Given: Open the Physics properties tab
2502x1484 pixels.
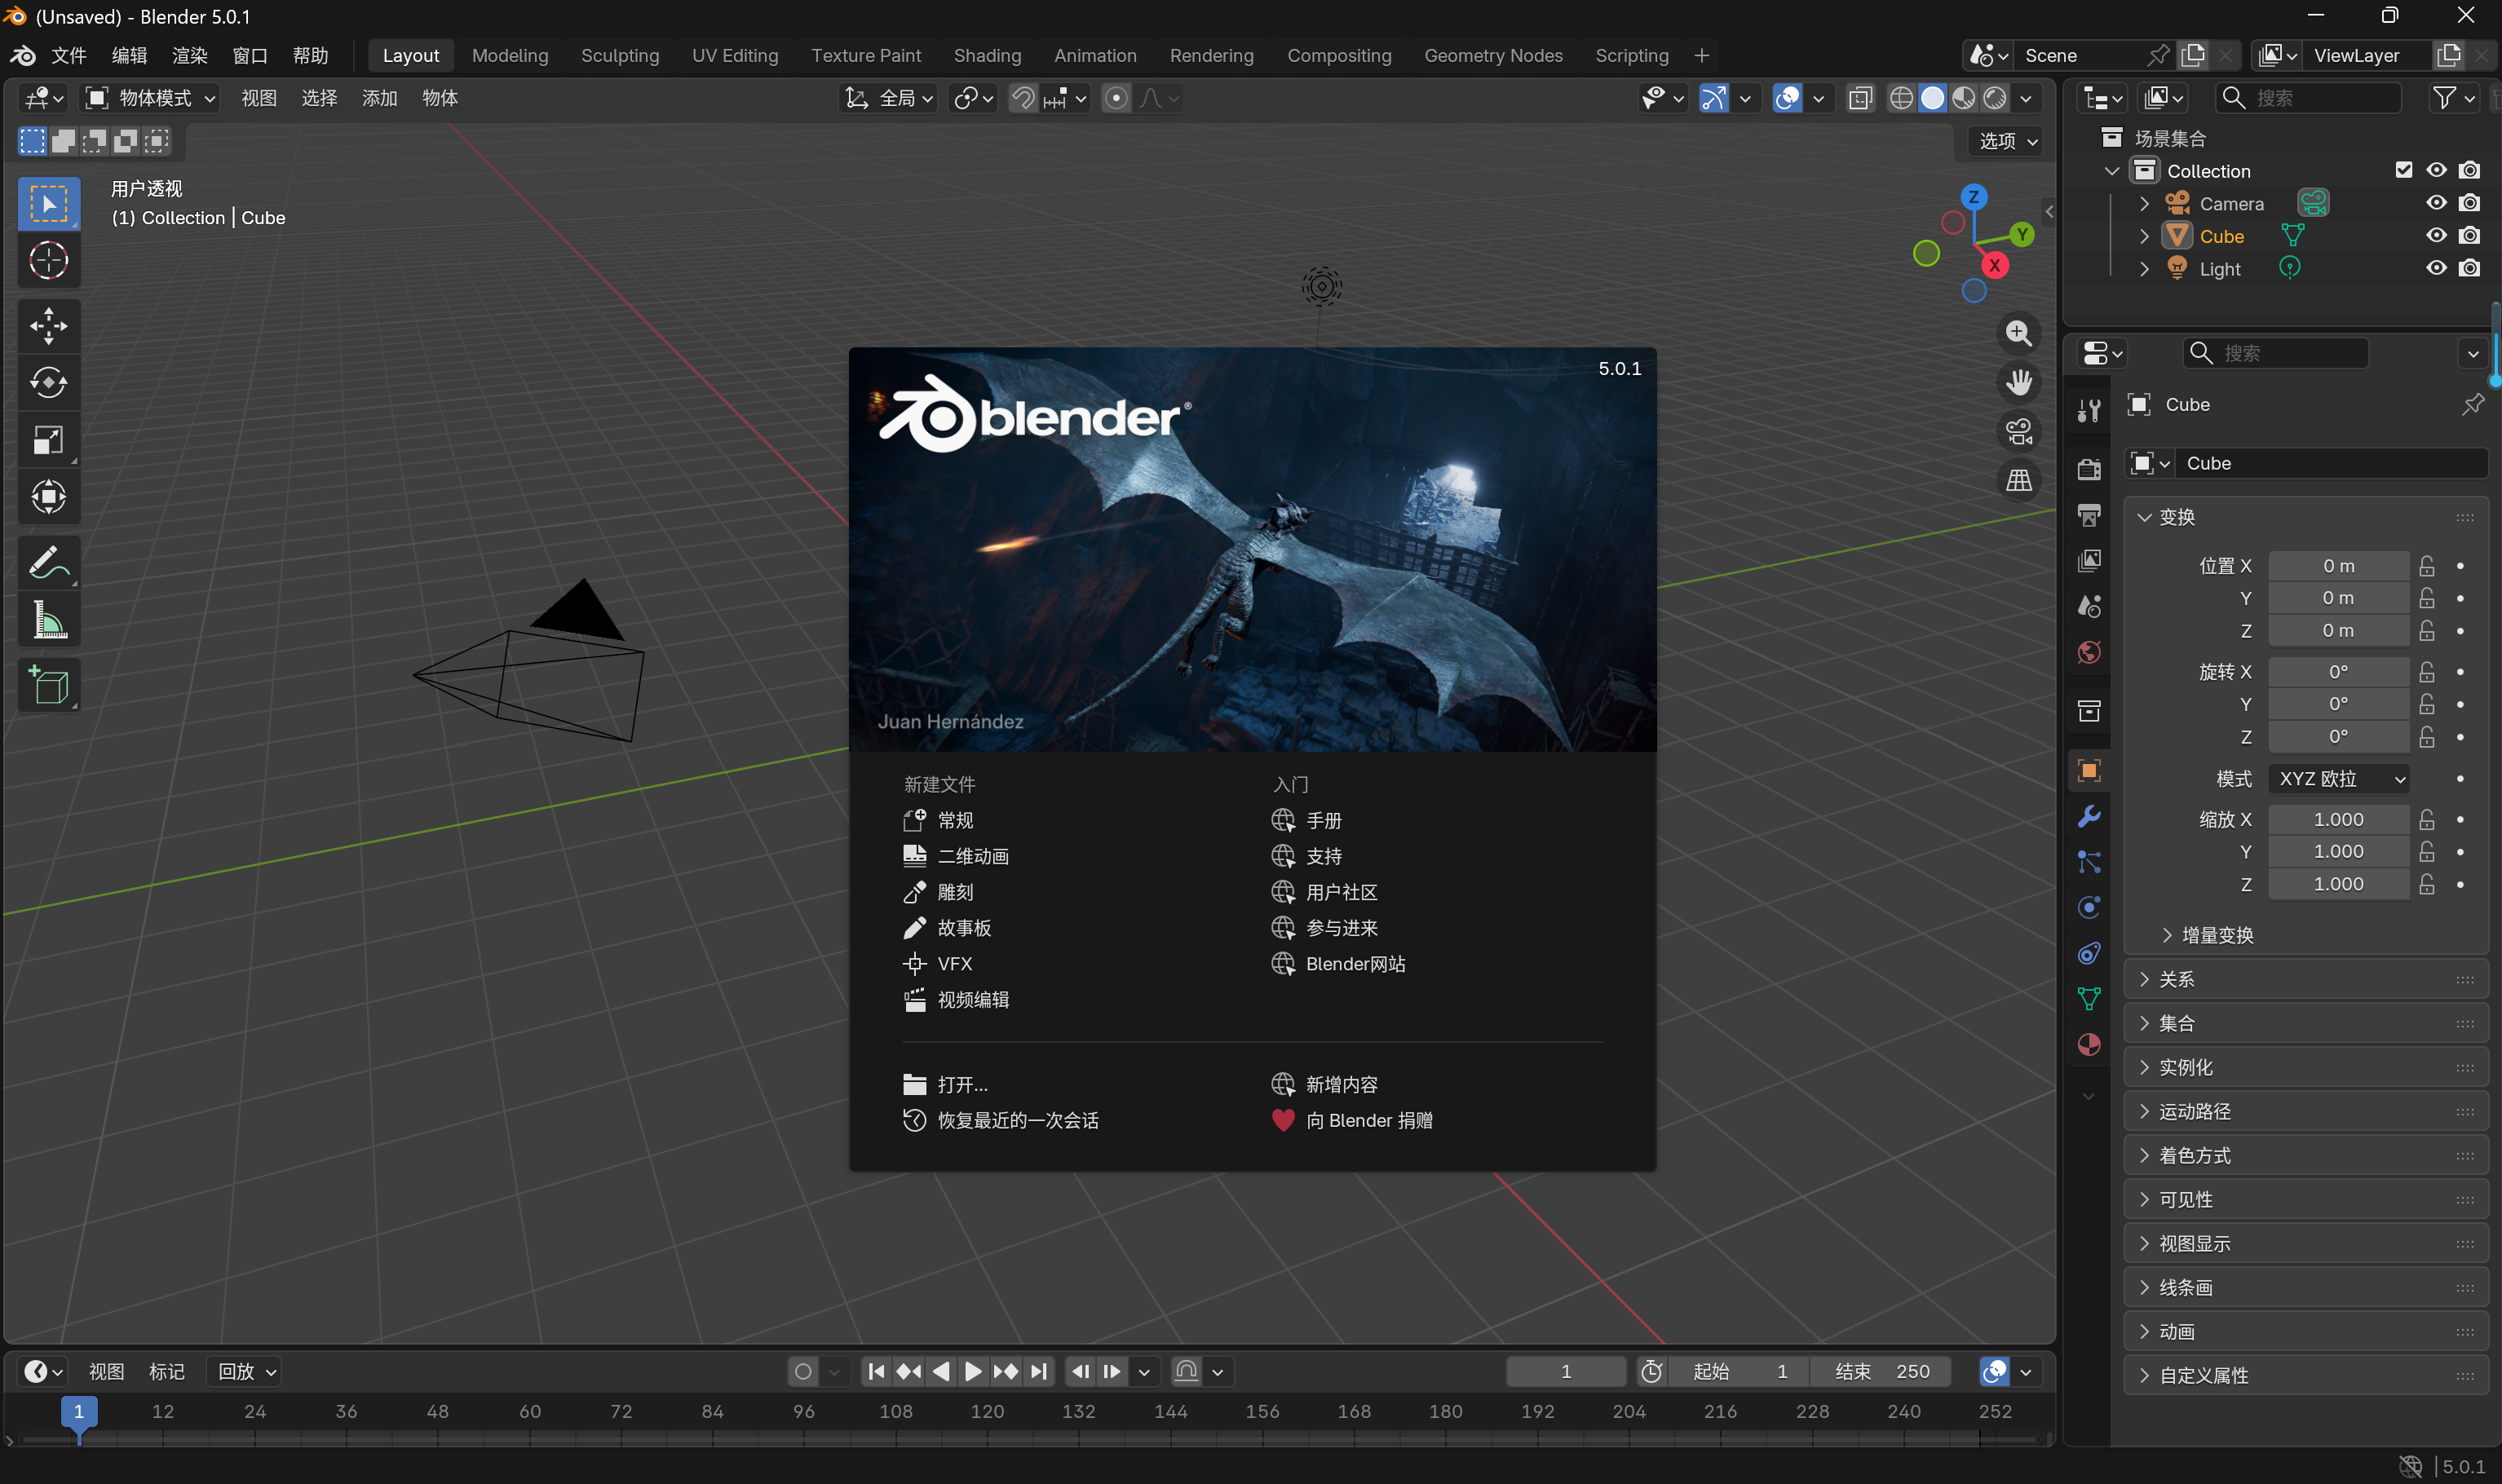Looking at the screenshot, I should click(x=2088, y=907).
